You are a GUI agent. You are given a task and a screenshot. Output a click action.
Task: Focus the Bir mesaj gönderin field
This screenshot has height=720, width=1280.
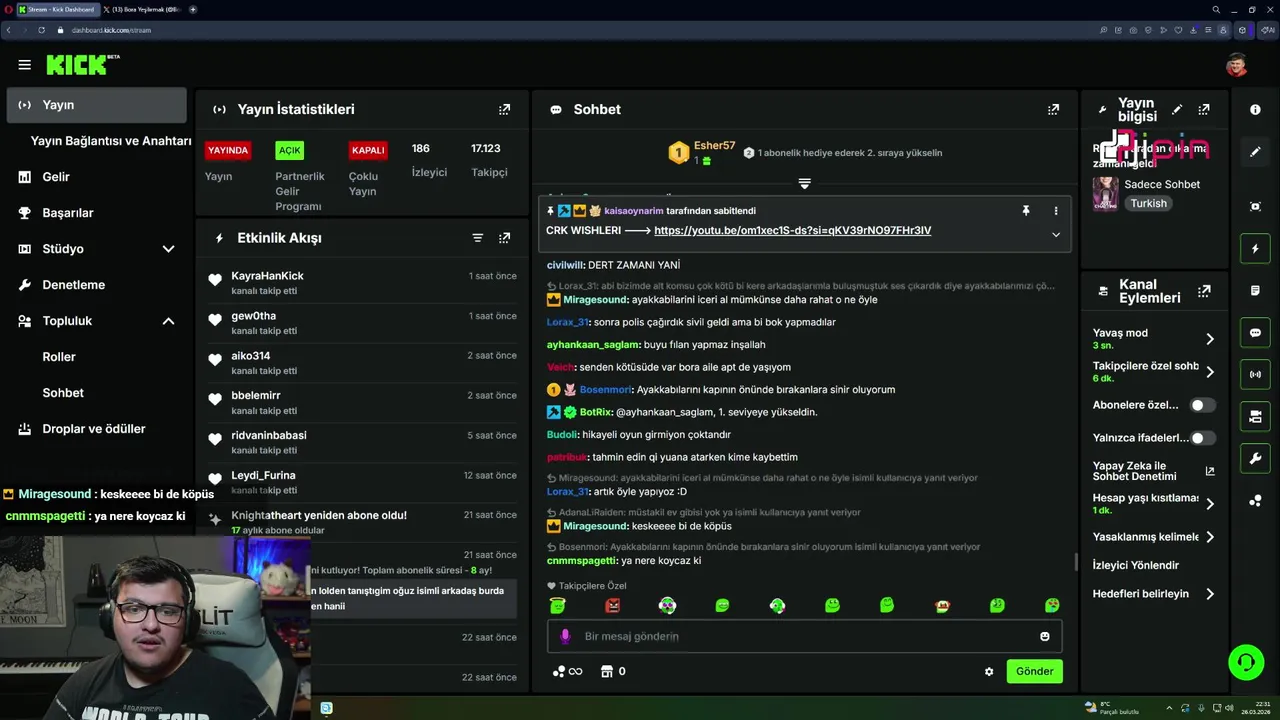point(805,636)
